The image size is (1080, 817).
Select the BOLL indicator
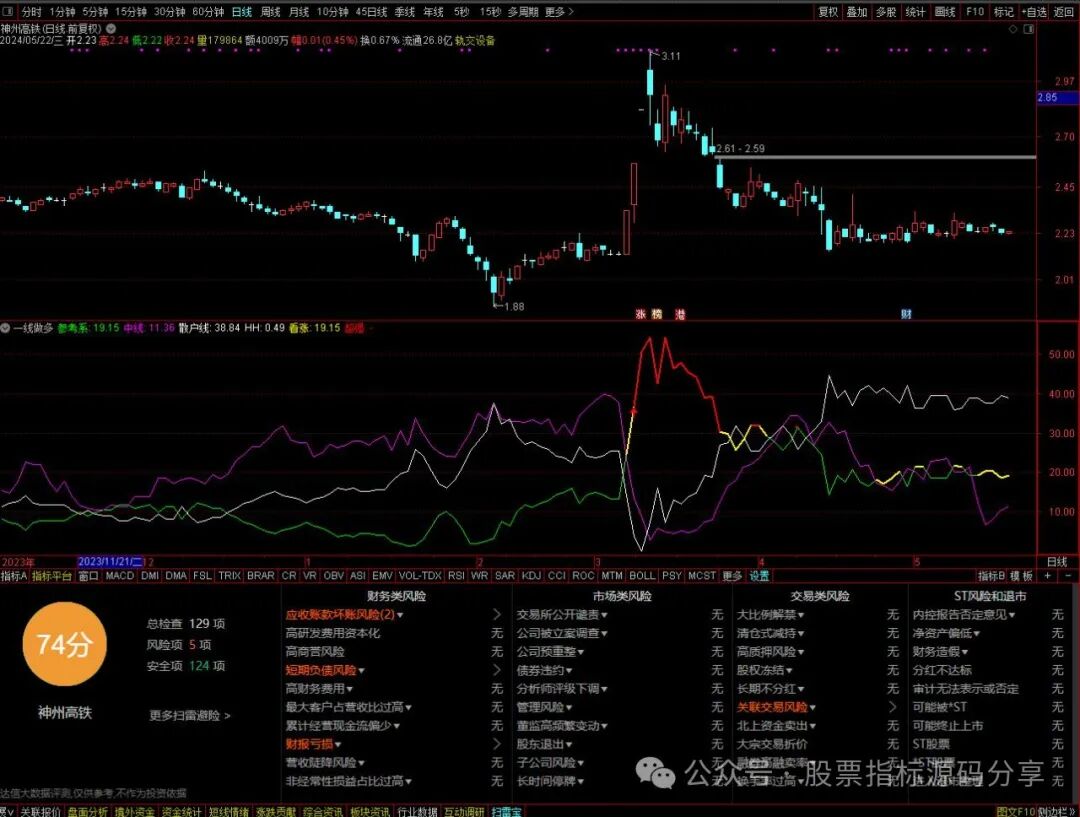click(x=642, y=575)
